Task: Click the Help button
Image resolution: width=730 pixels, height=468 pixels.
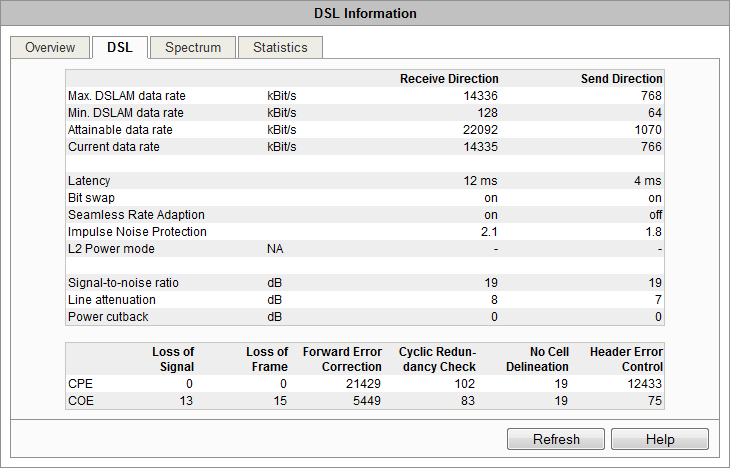Action: coord(659,439)
